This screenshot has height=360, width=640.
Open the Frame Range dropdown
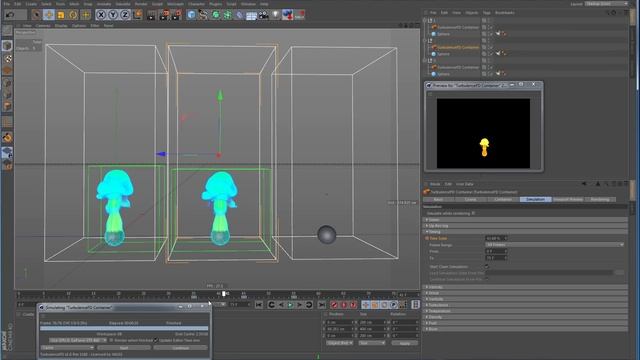point(555,245)
